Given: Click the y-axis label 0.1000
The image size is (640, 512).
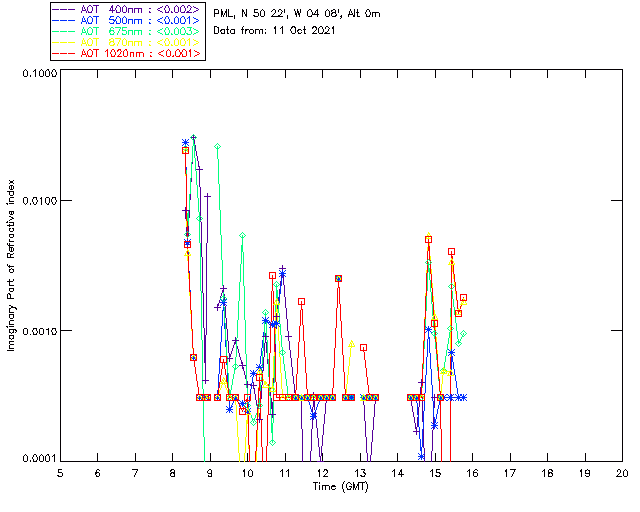Looking at the screenshot, I should point(39,73).
